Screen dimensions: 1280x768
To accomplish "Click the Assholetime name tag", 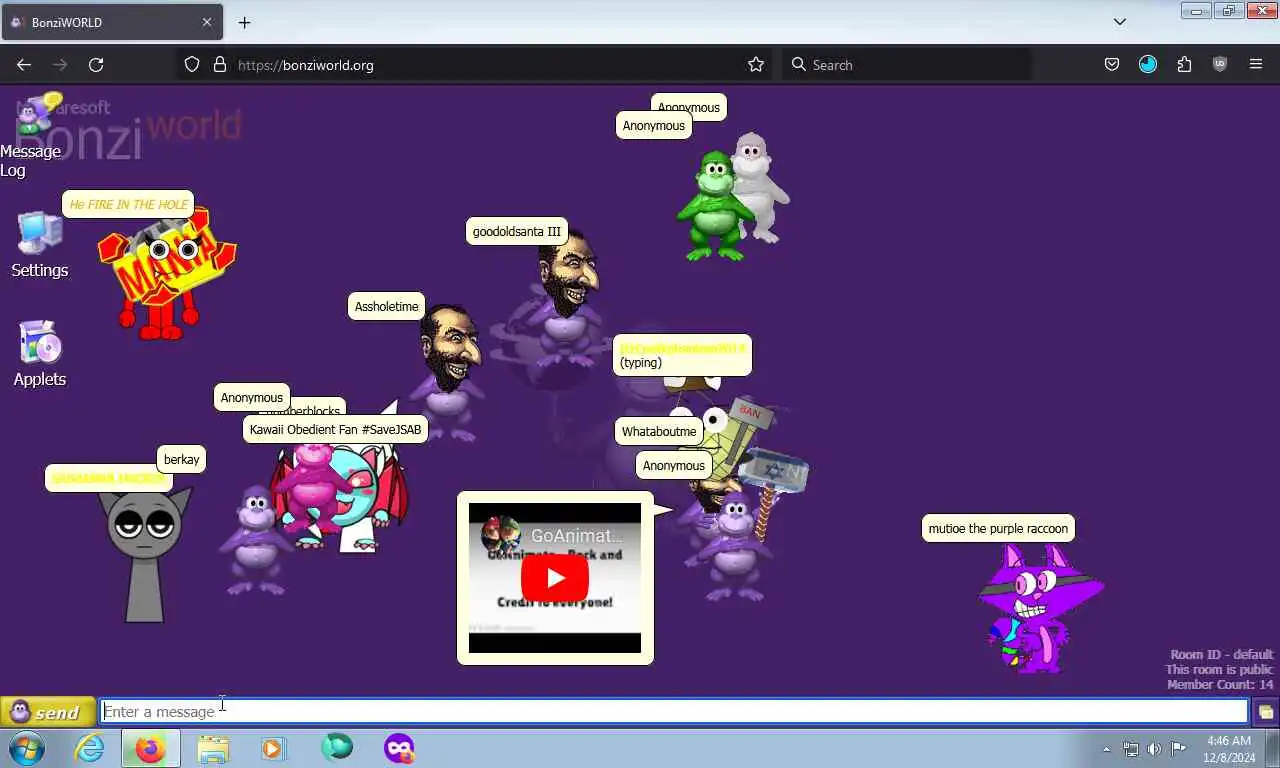I will point(386,307).
